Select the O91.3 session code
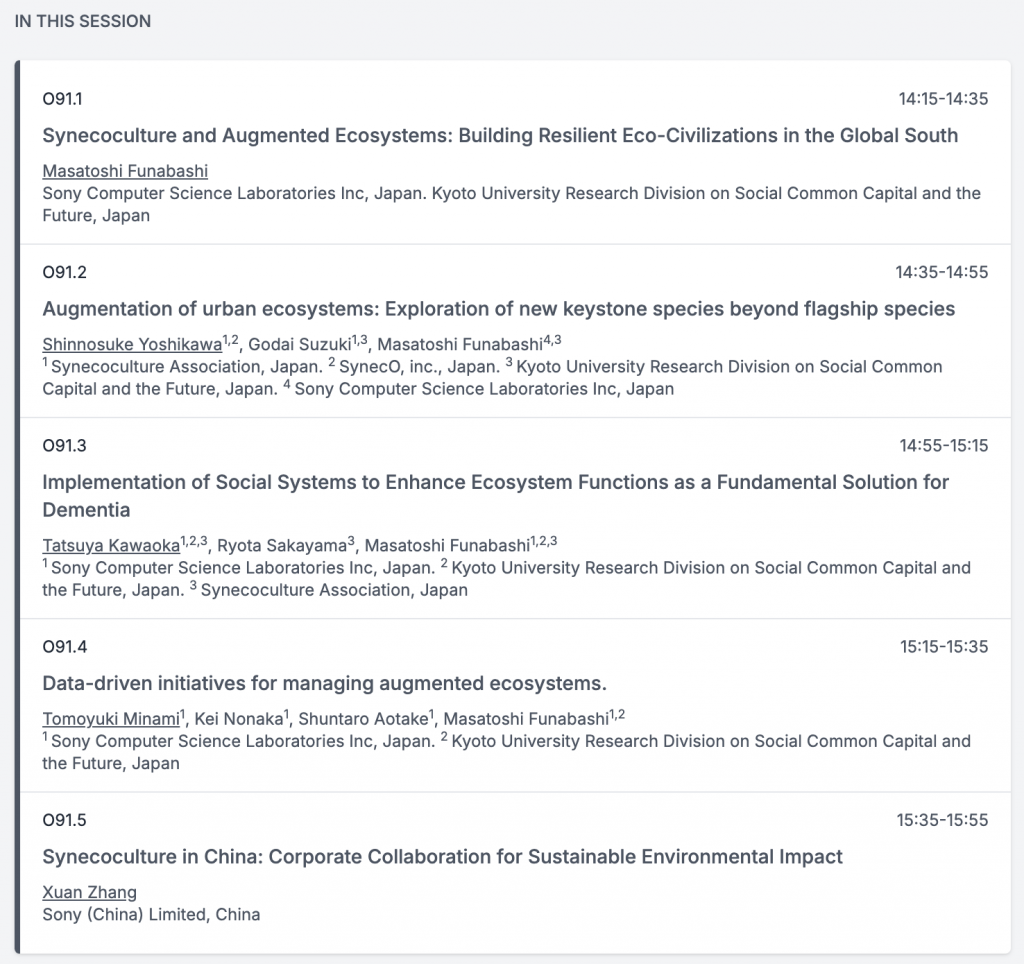 click(64, 446)
